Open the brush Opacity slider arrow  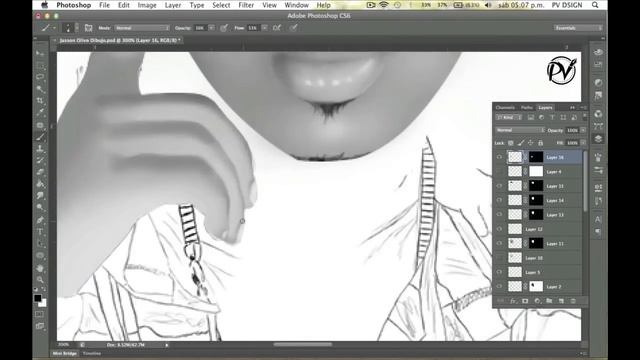[211, 28]
